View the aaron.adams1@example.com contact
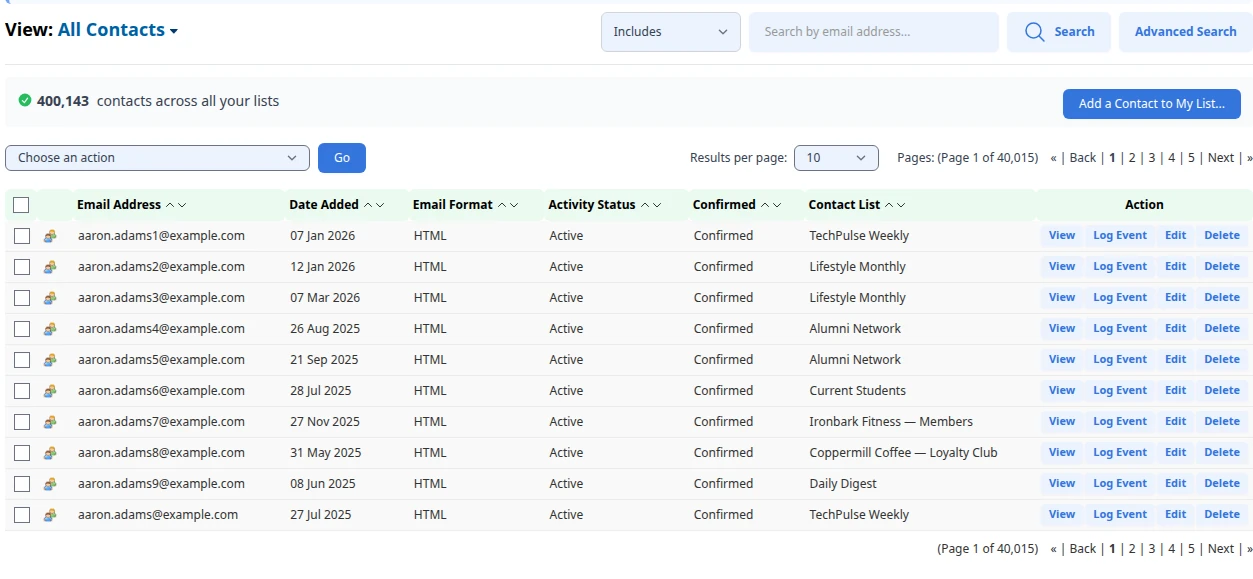The height and width of the screenshot is (579, 1253). click(1061, 236)
